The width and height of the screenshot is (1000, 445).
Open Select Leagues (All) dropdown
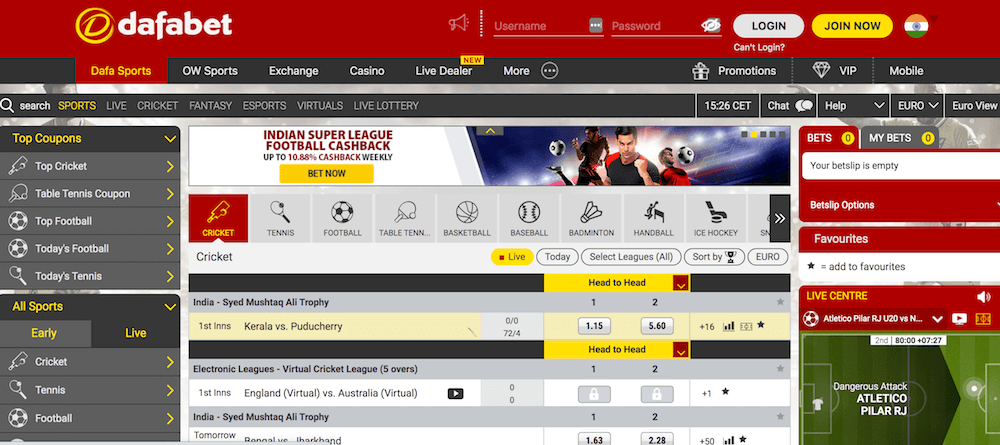tap(631, 257)
